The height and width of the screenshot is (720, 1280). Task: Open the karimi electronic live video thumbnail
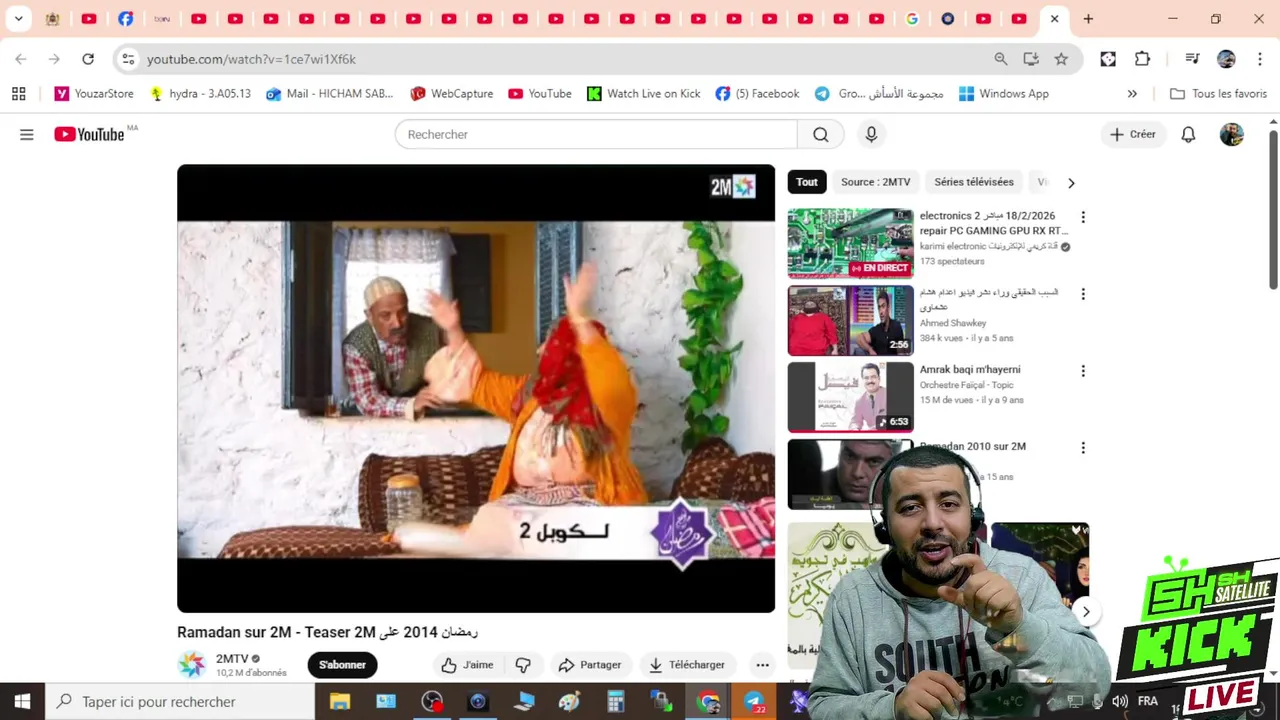(x=850, y=243)
